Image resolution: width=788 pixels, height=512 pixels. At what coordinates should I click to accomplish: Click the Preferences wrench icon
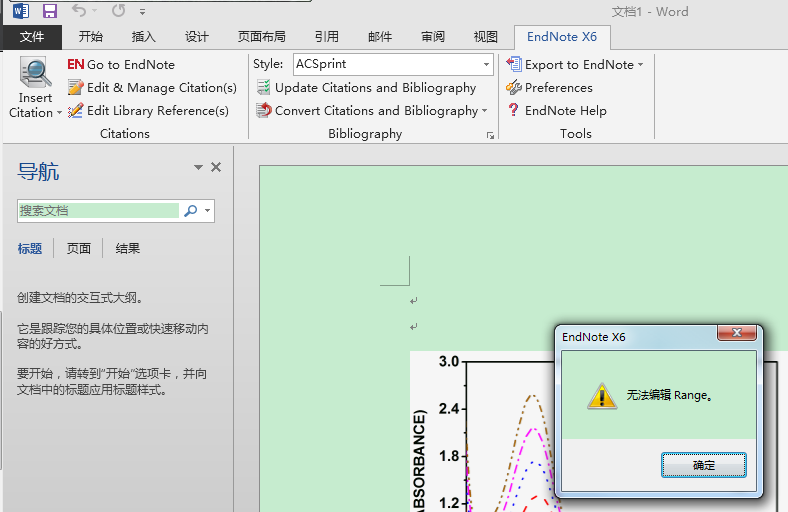pos(514,87)
